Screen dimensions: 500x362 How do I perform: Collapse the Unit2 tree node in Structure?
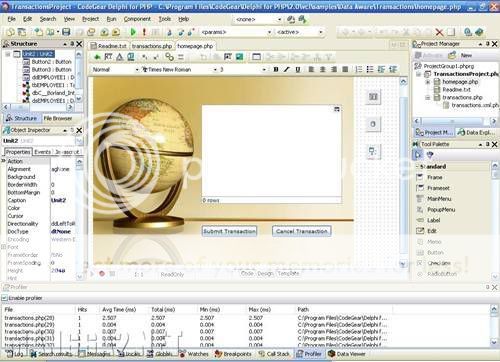pyautogui.click(x=8, y=54)
